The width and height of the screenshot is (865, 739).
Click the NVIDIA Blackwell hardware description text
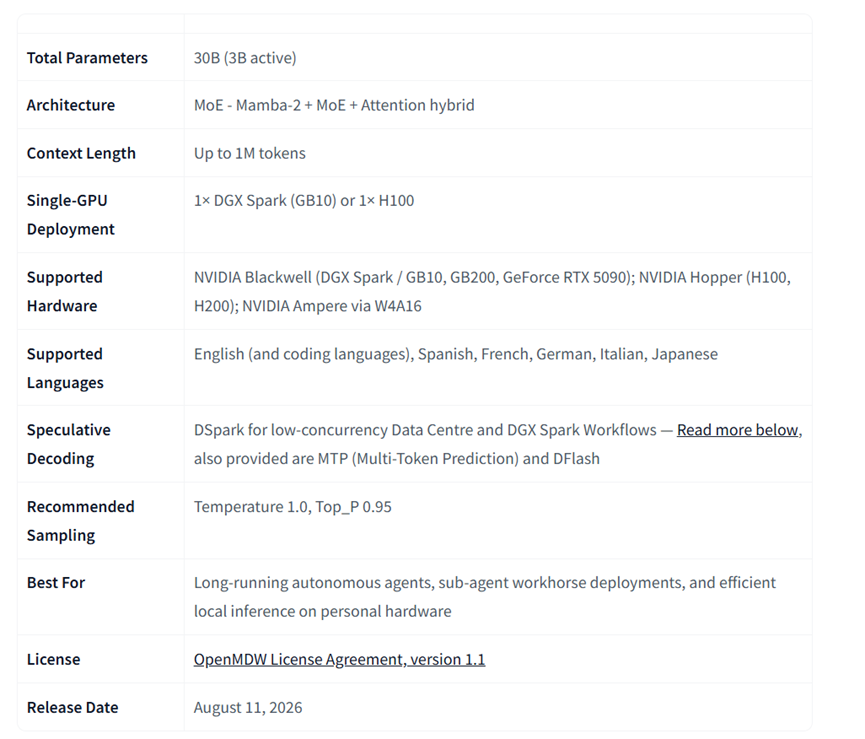pyautogui.click(x=492, y=291)
